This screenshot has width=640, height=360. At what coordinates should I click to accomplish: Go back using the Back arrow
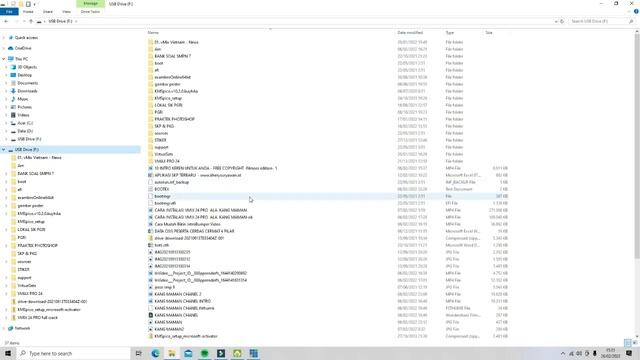point(6,21)
